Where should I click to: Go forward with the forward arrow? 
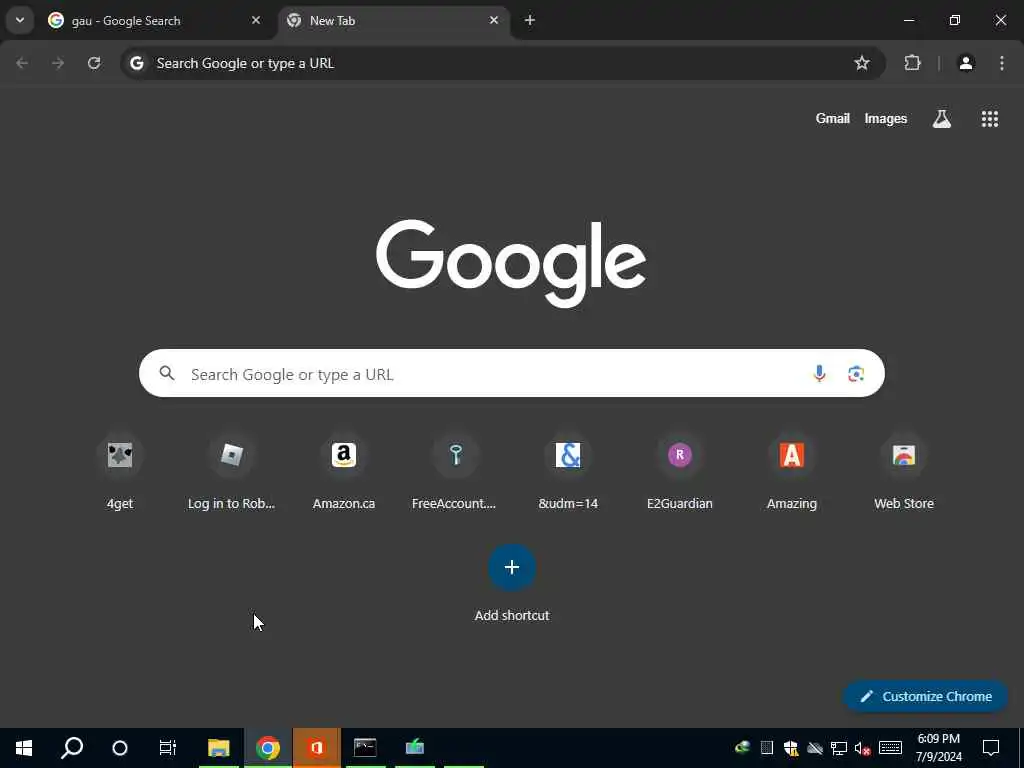[58, 63]
